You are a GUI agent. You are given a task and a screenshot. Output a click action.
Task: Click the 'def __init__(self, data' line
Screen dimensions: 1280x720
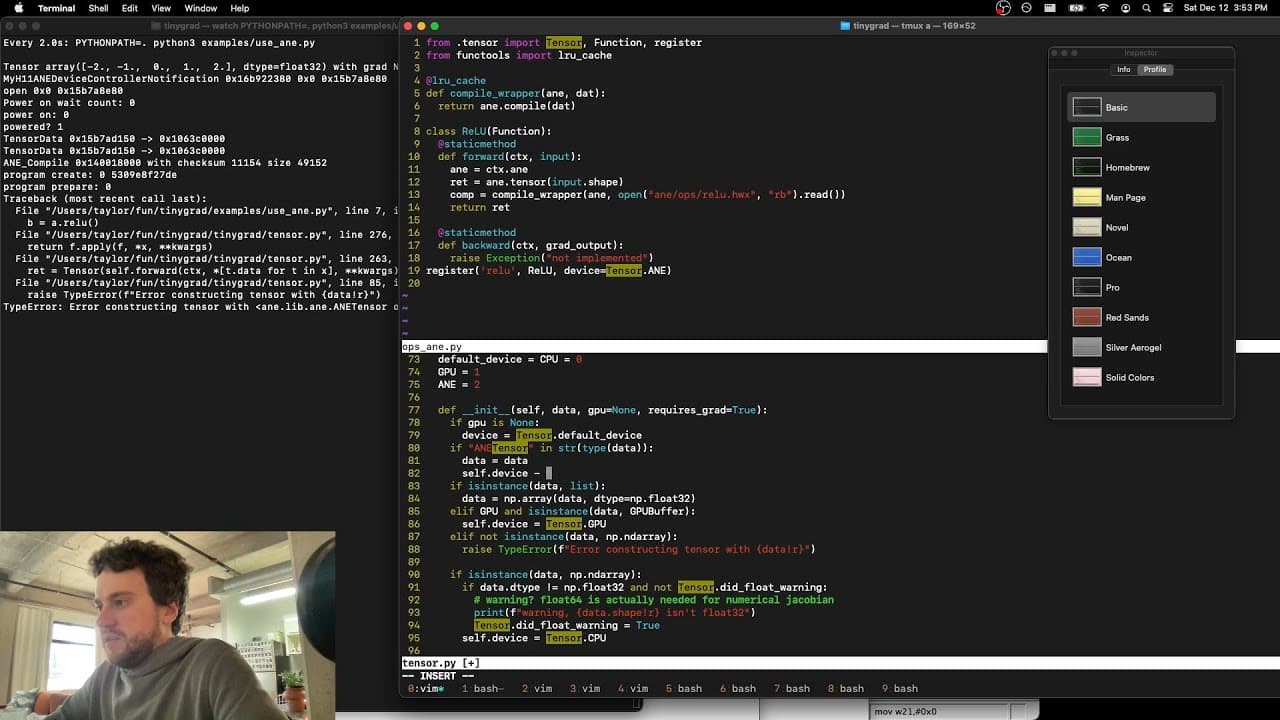[x=602, y=410]
